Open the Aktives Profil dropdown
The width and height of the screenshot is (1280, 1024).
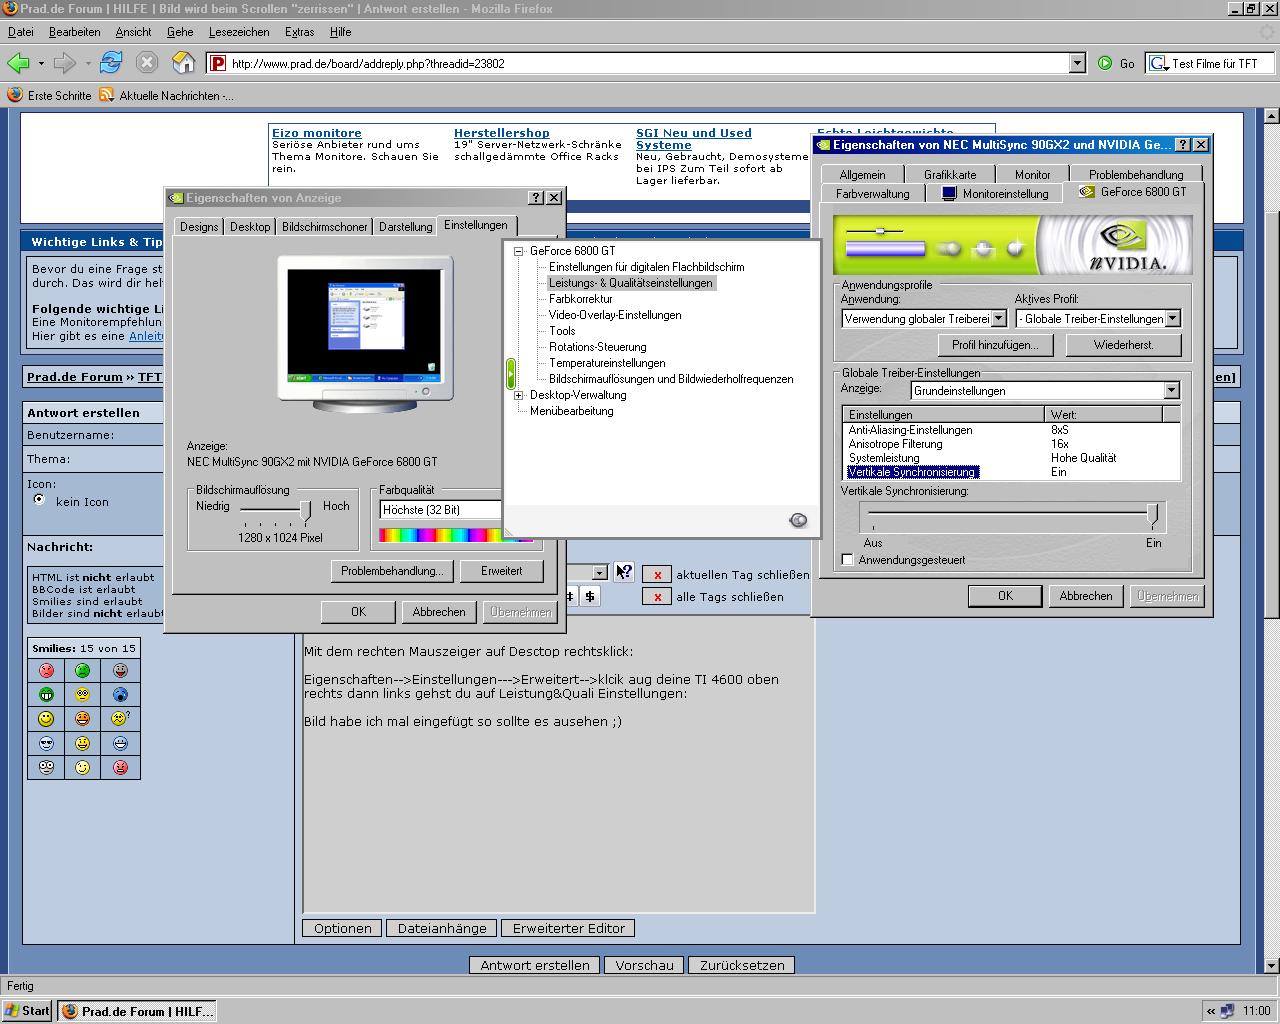click(1172, 319)
